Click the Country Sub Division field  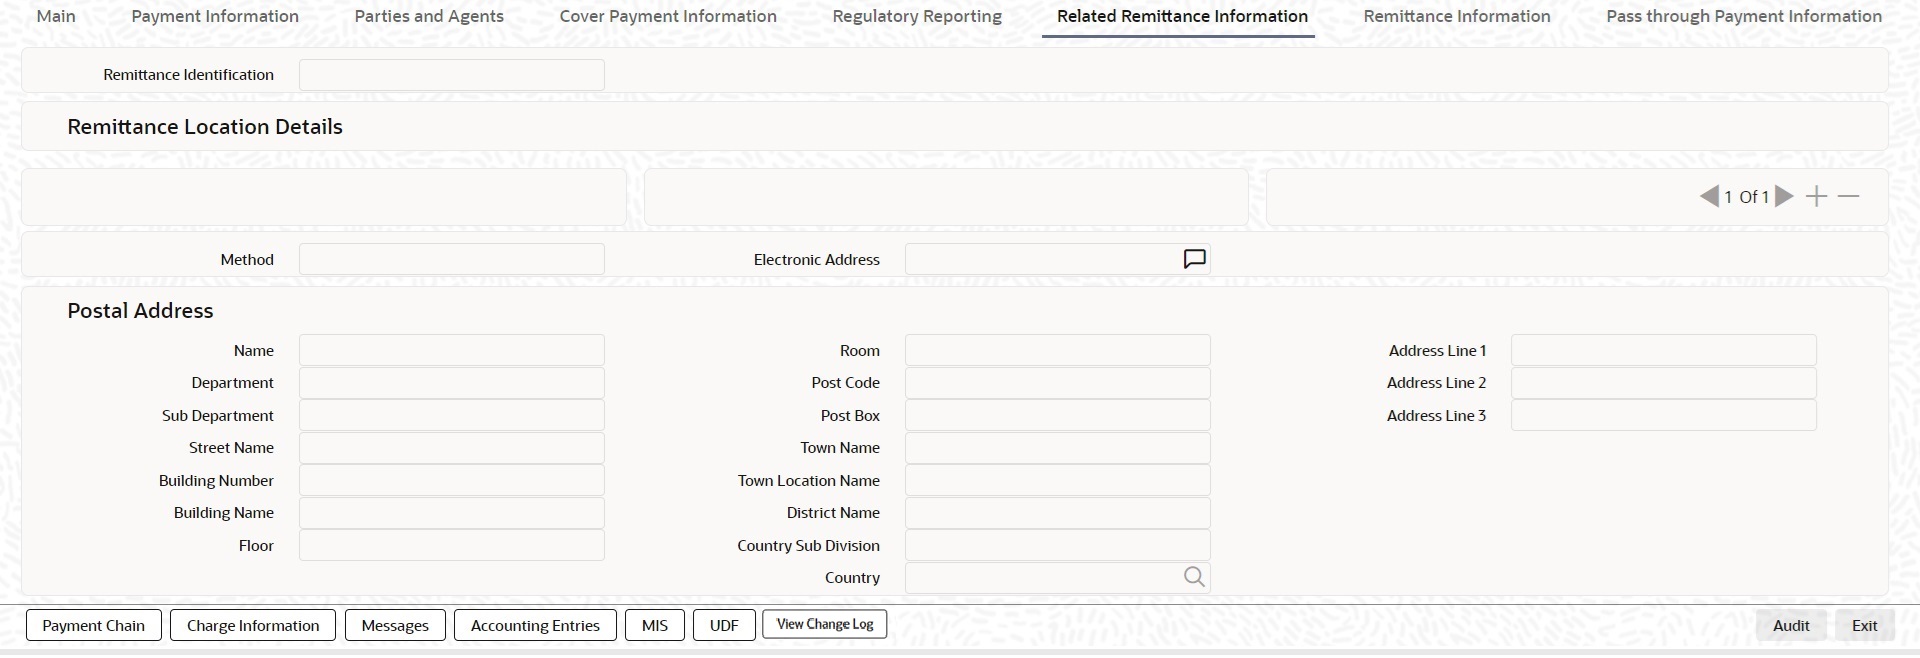[x=1058, y=545]
